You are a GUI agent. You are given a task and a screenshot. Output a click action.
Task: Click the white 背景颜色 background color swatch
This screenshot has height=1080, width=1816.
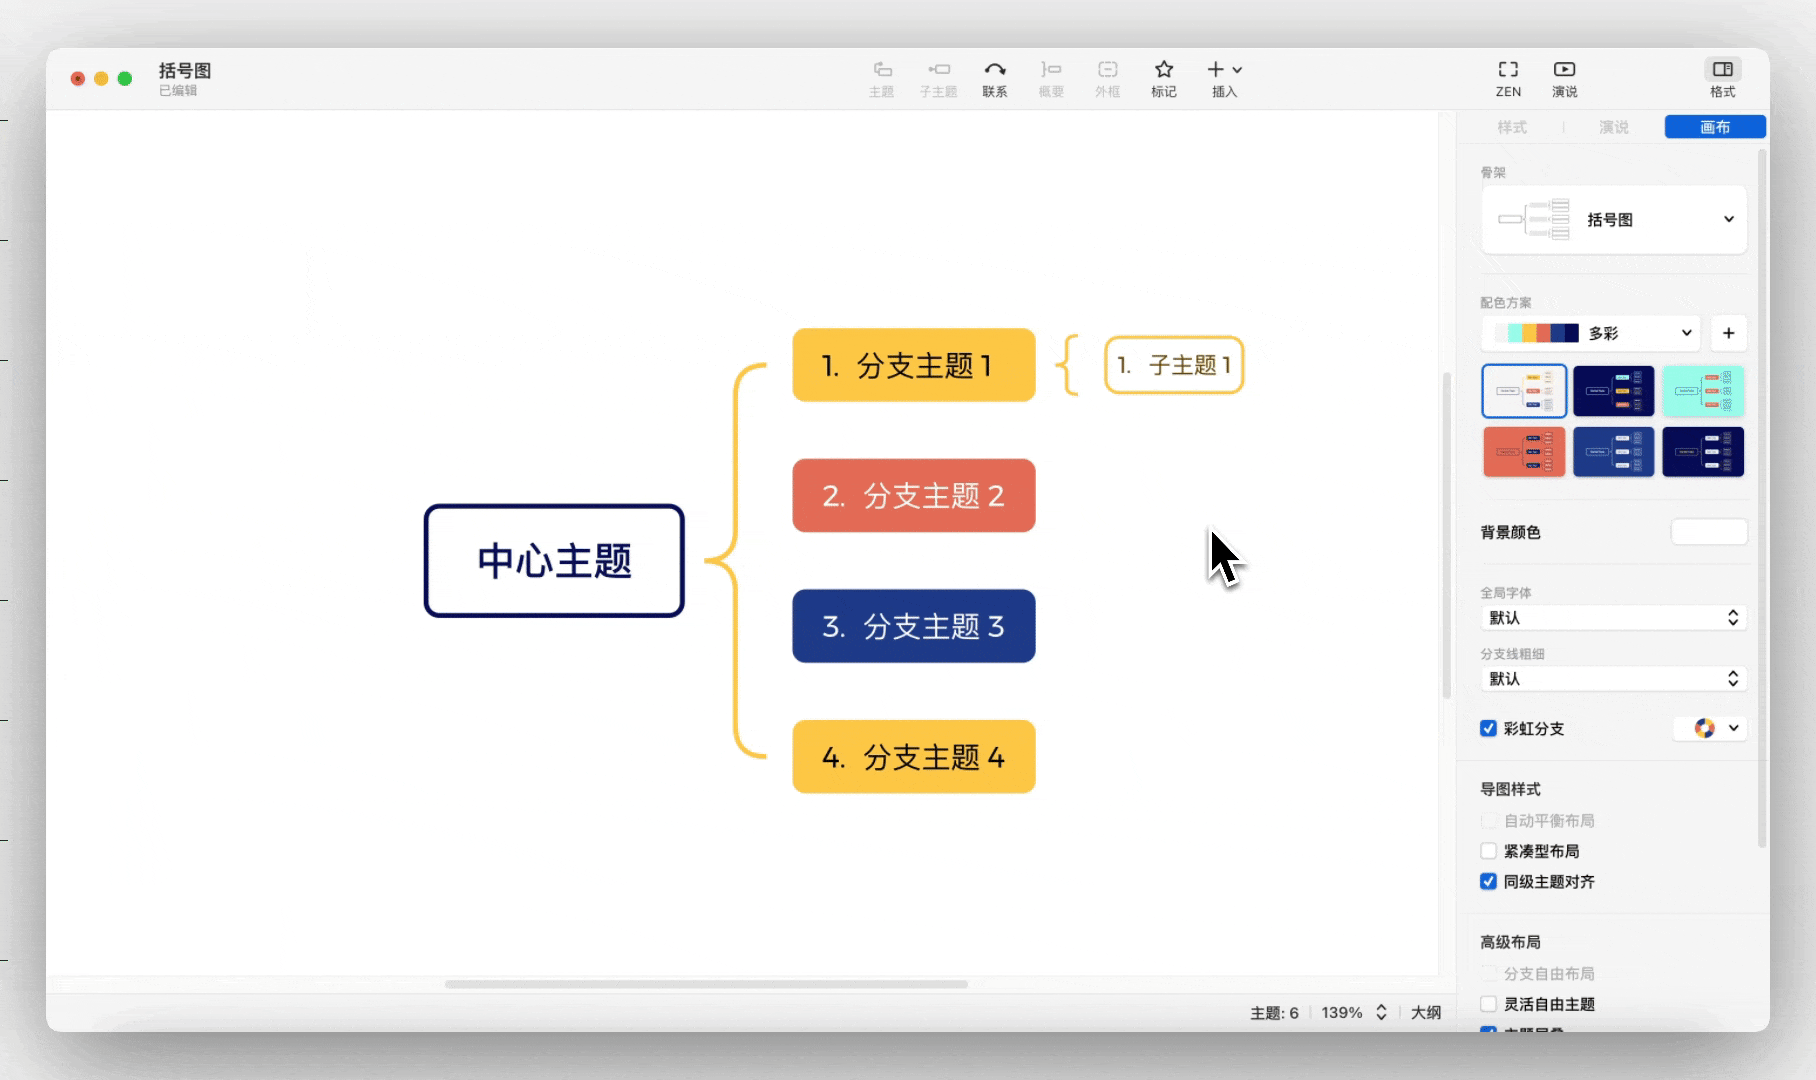tap(1708, 531)
